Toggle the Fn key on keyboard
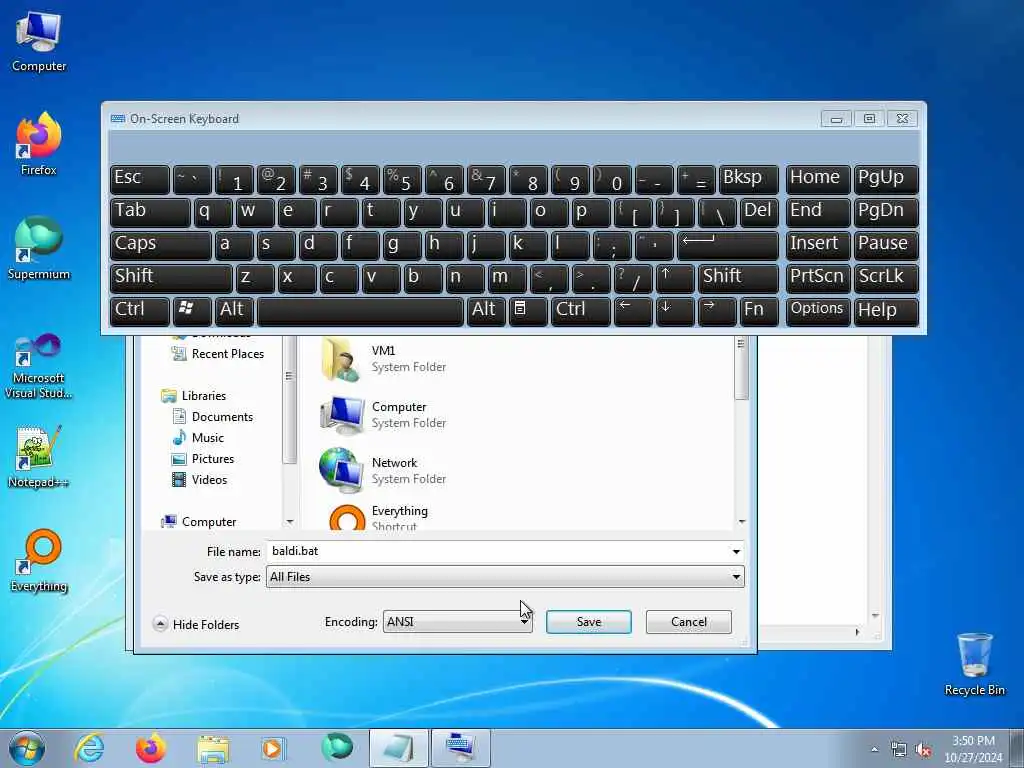Image resolution: width=1024 pixels, height=768 pixels. (759, 311)
